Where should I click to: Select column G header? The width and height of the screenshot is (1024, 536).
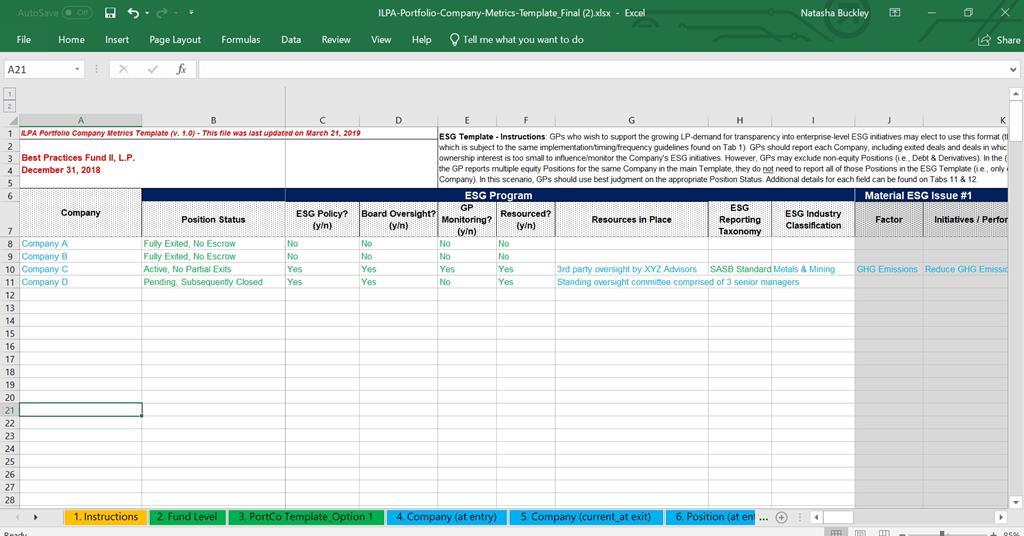click(x=632, y=120)
